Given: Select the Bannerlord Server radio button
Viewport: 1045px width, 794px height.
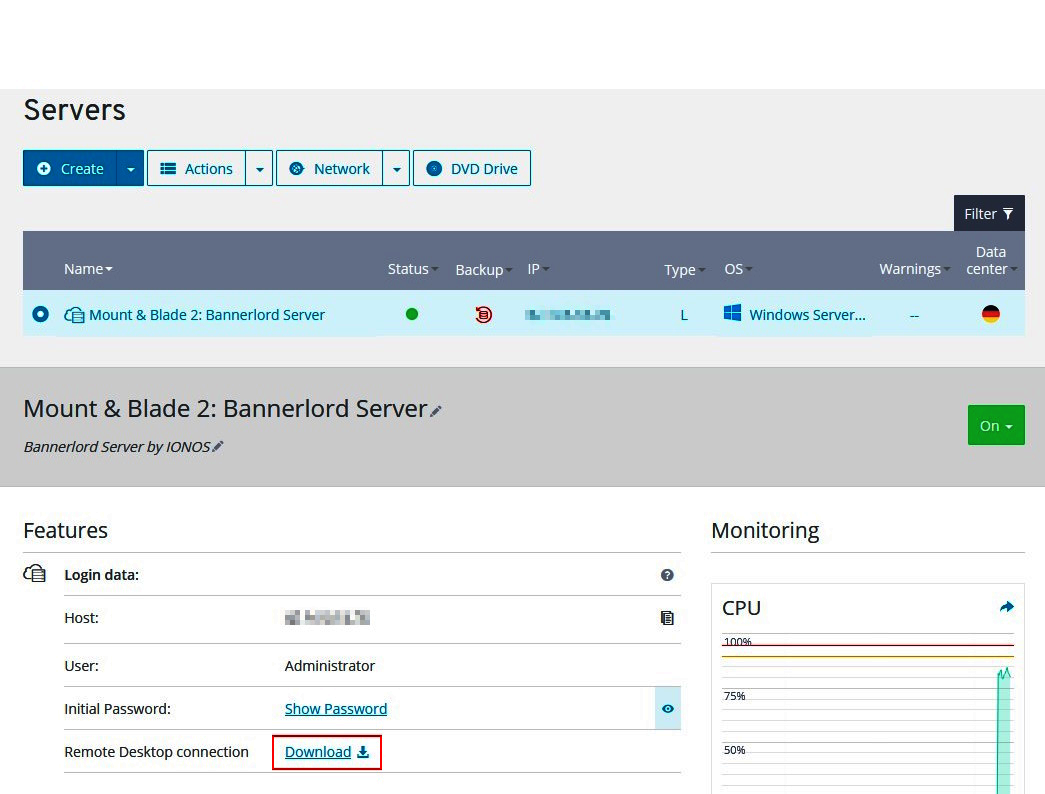Looking at the screenshot, I should (x=40, y=314).
